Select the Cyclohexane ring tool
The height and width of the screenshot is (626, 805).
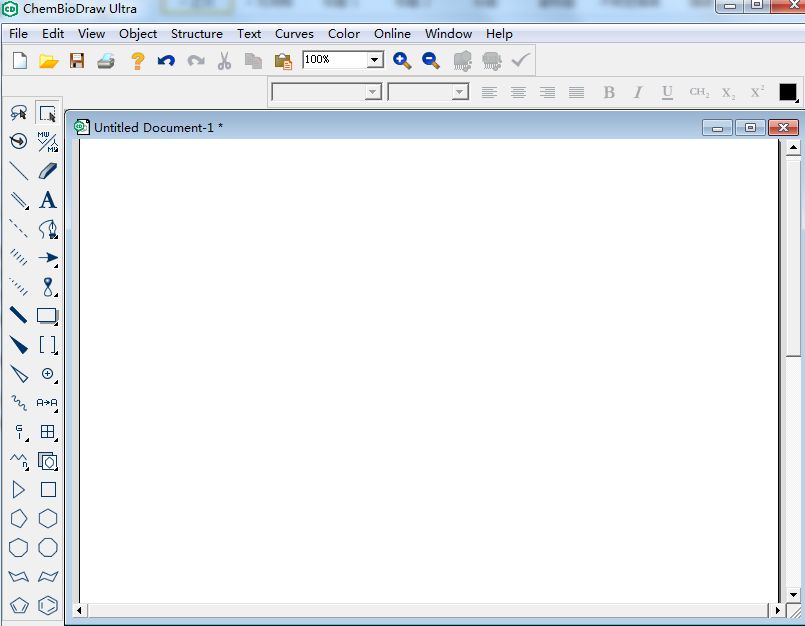pyautogui.click(x=48, y=519)
